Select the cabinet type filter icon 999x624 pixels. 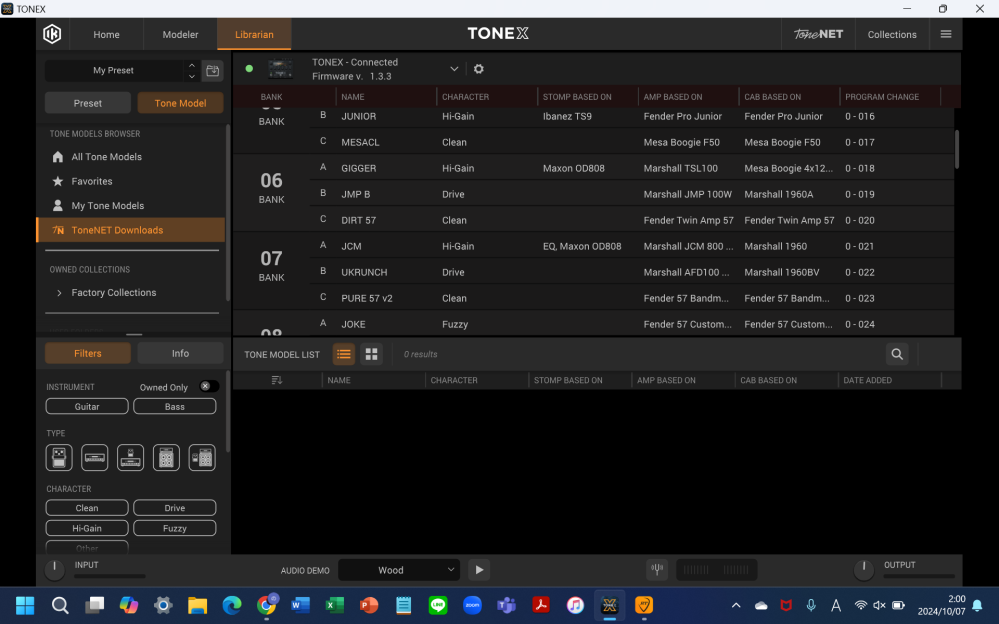166,457
